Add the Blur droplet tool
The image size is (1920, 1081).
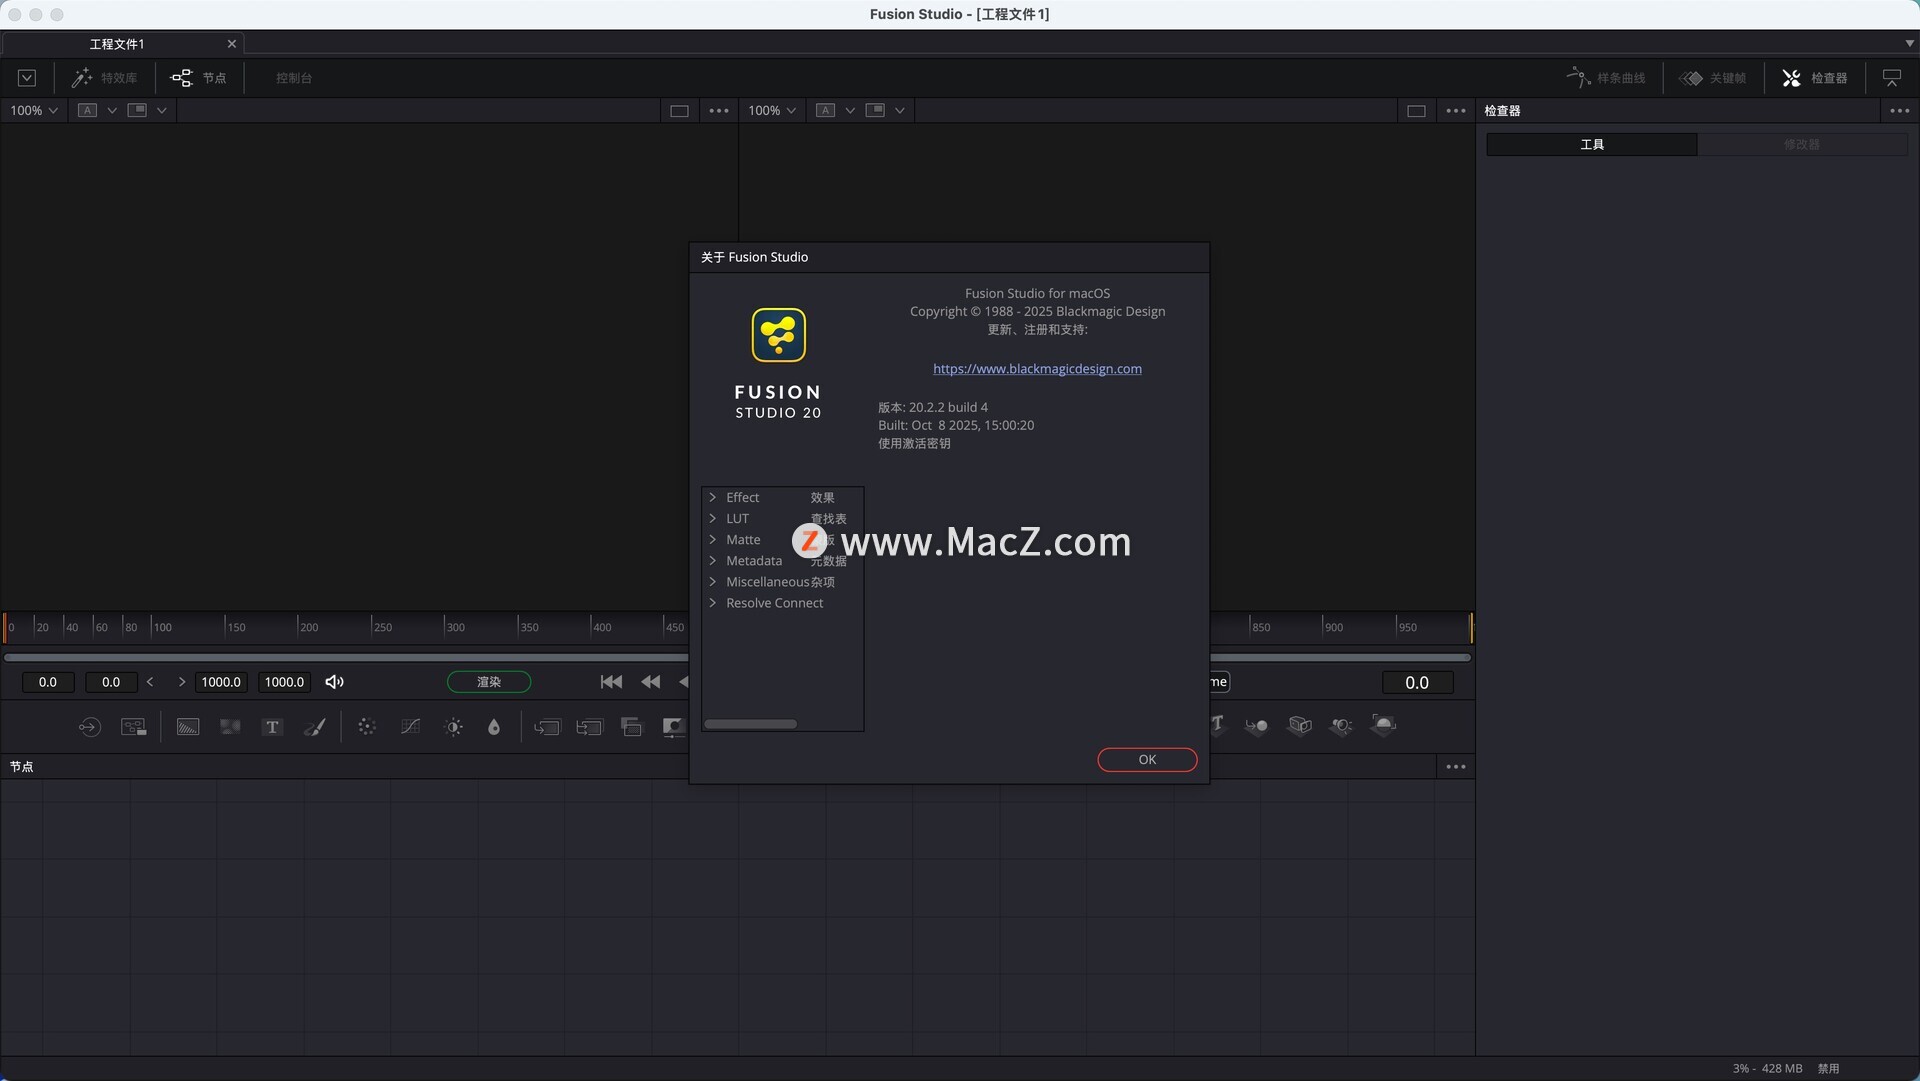pos(494,727)
